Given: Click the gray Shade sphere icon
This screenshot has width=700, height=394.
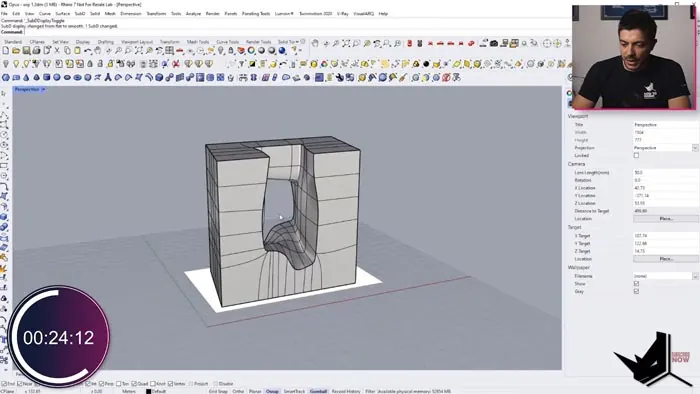Looking at the screenshot, I should point(261,50).
